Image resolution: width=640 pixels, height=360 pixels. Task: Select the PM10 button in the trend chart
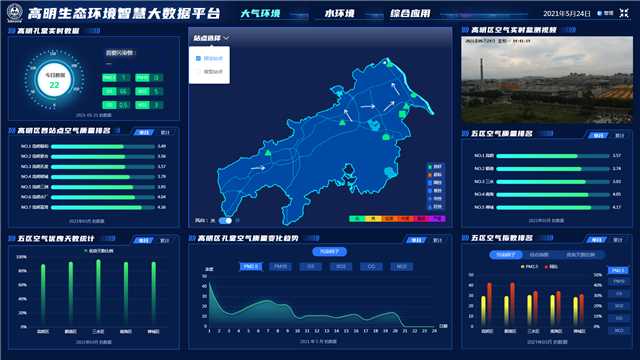280,267
